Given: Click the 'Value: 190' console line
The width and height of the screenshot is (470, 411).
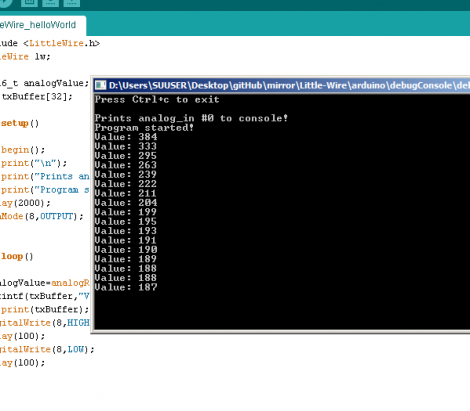Looking at the screenshot, I should [126, 250].
